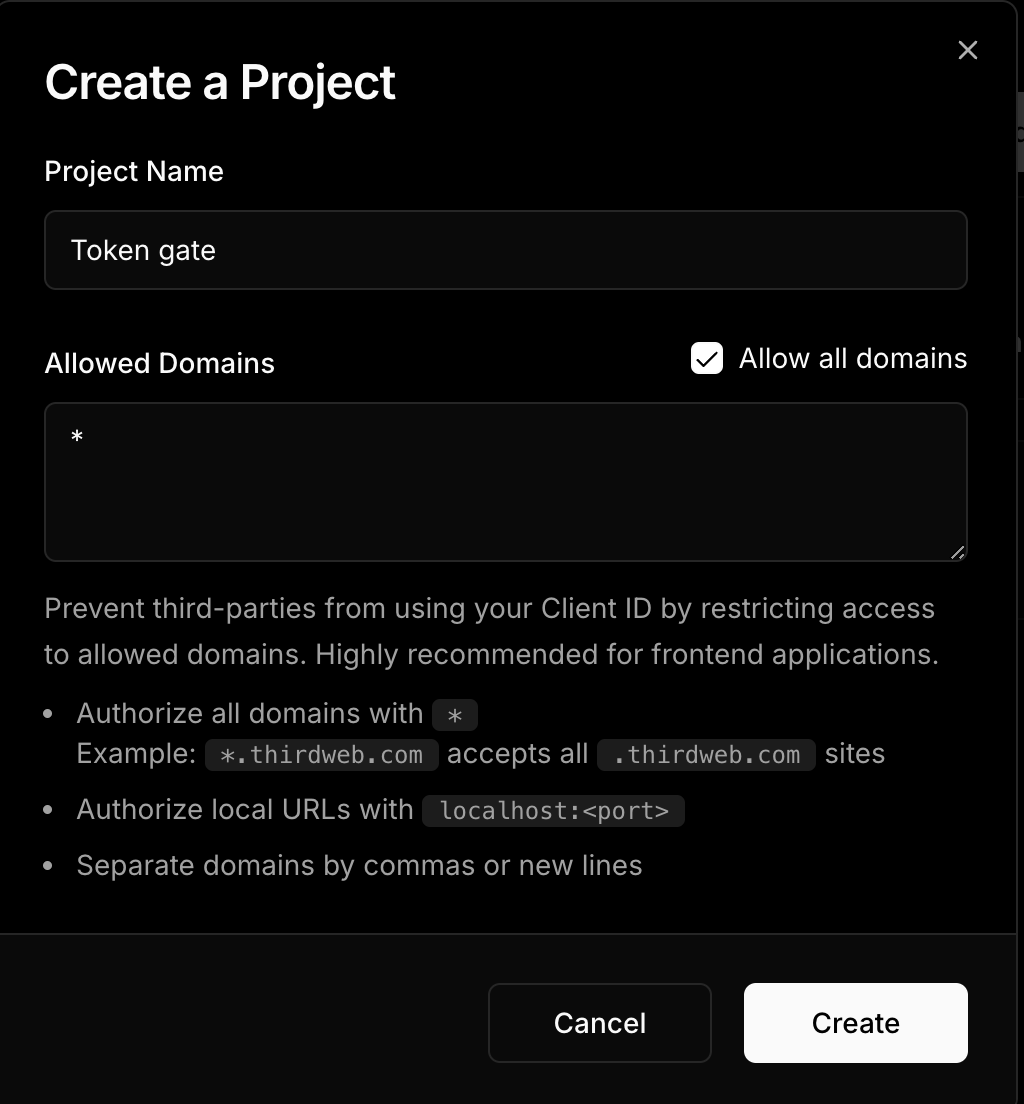Screen dimensions: 1024x1104
Task: Click the Create button
Action: (x=855, y=1023)
